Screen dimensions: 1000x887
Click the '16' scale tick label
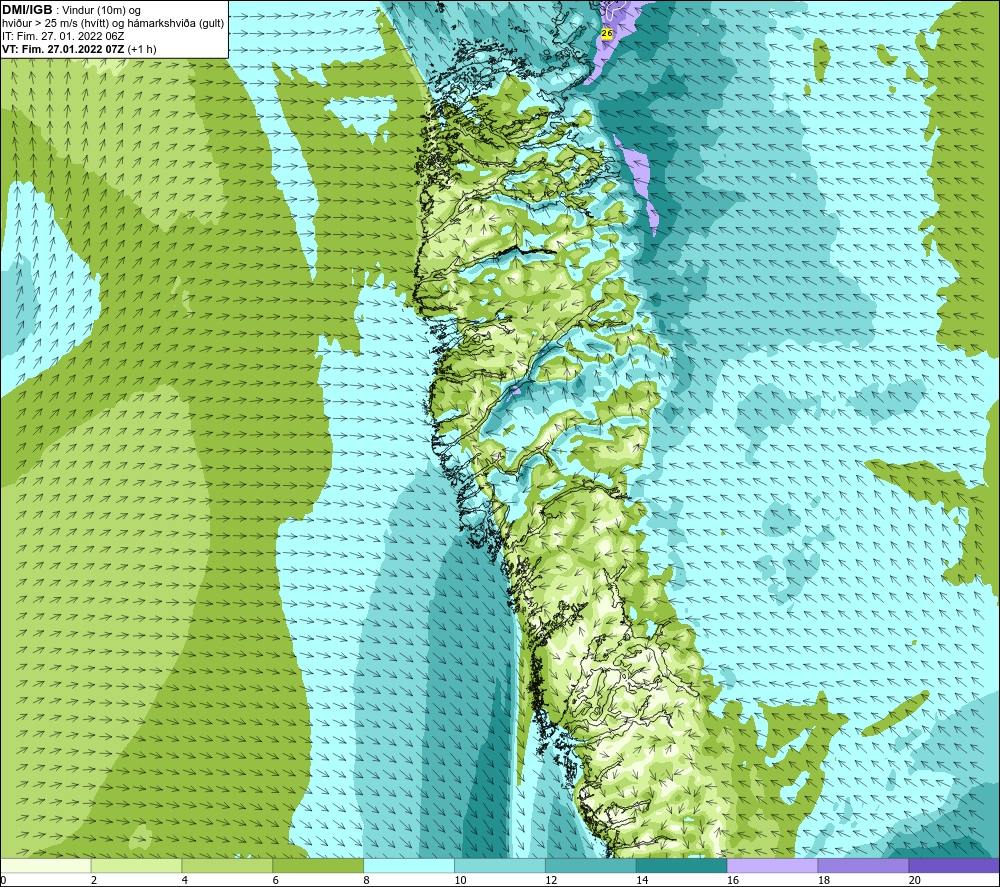pos(733,880)
